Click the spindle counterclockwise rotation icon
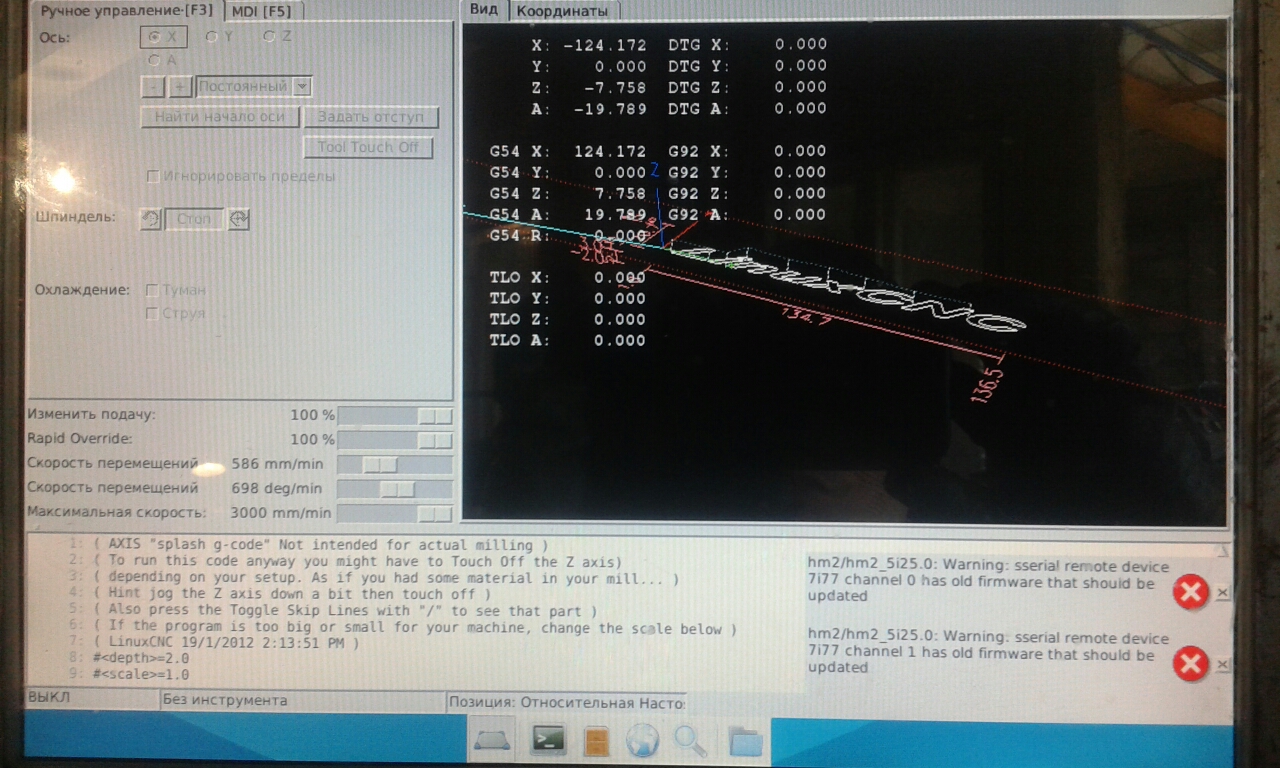Image resolution: width=1280 pixels, height=768 pixels. click(x=151, y=219)
